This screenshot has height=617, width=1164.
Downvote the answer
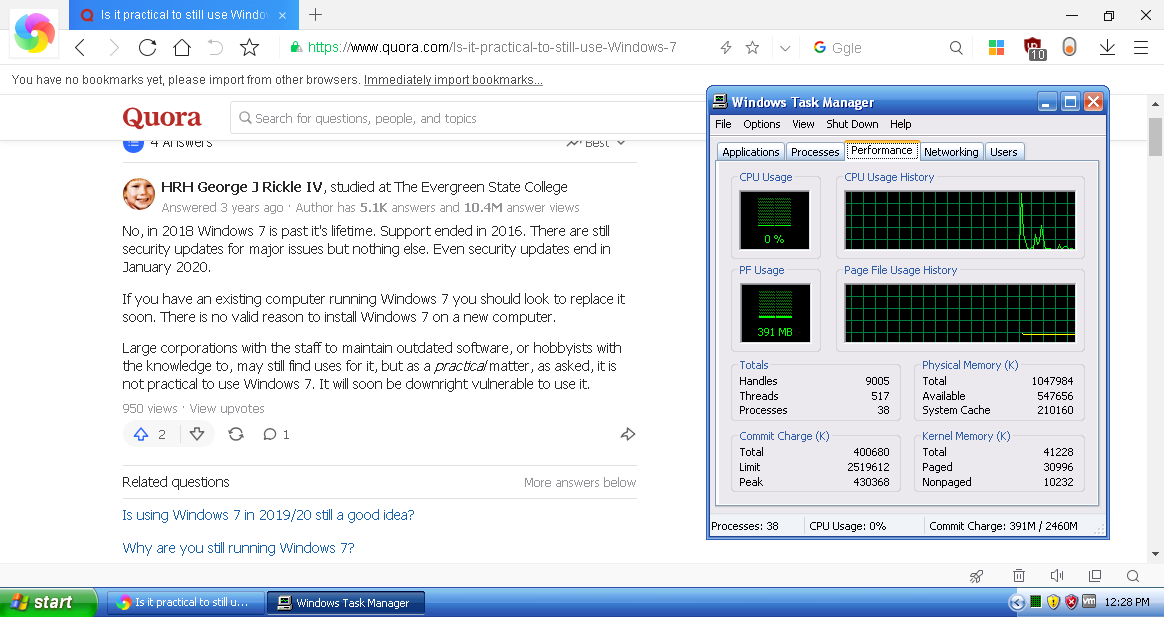[x=197, y=434]
